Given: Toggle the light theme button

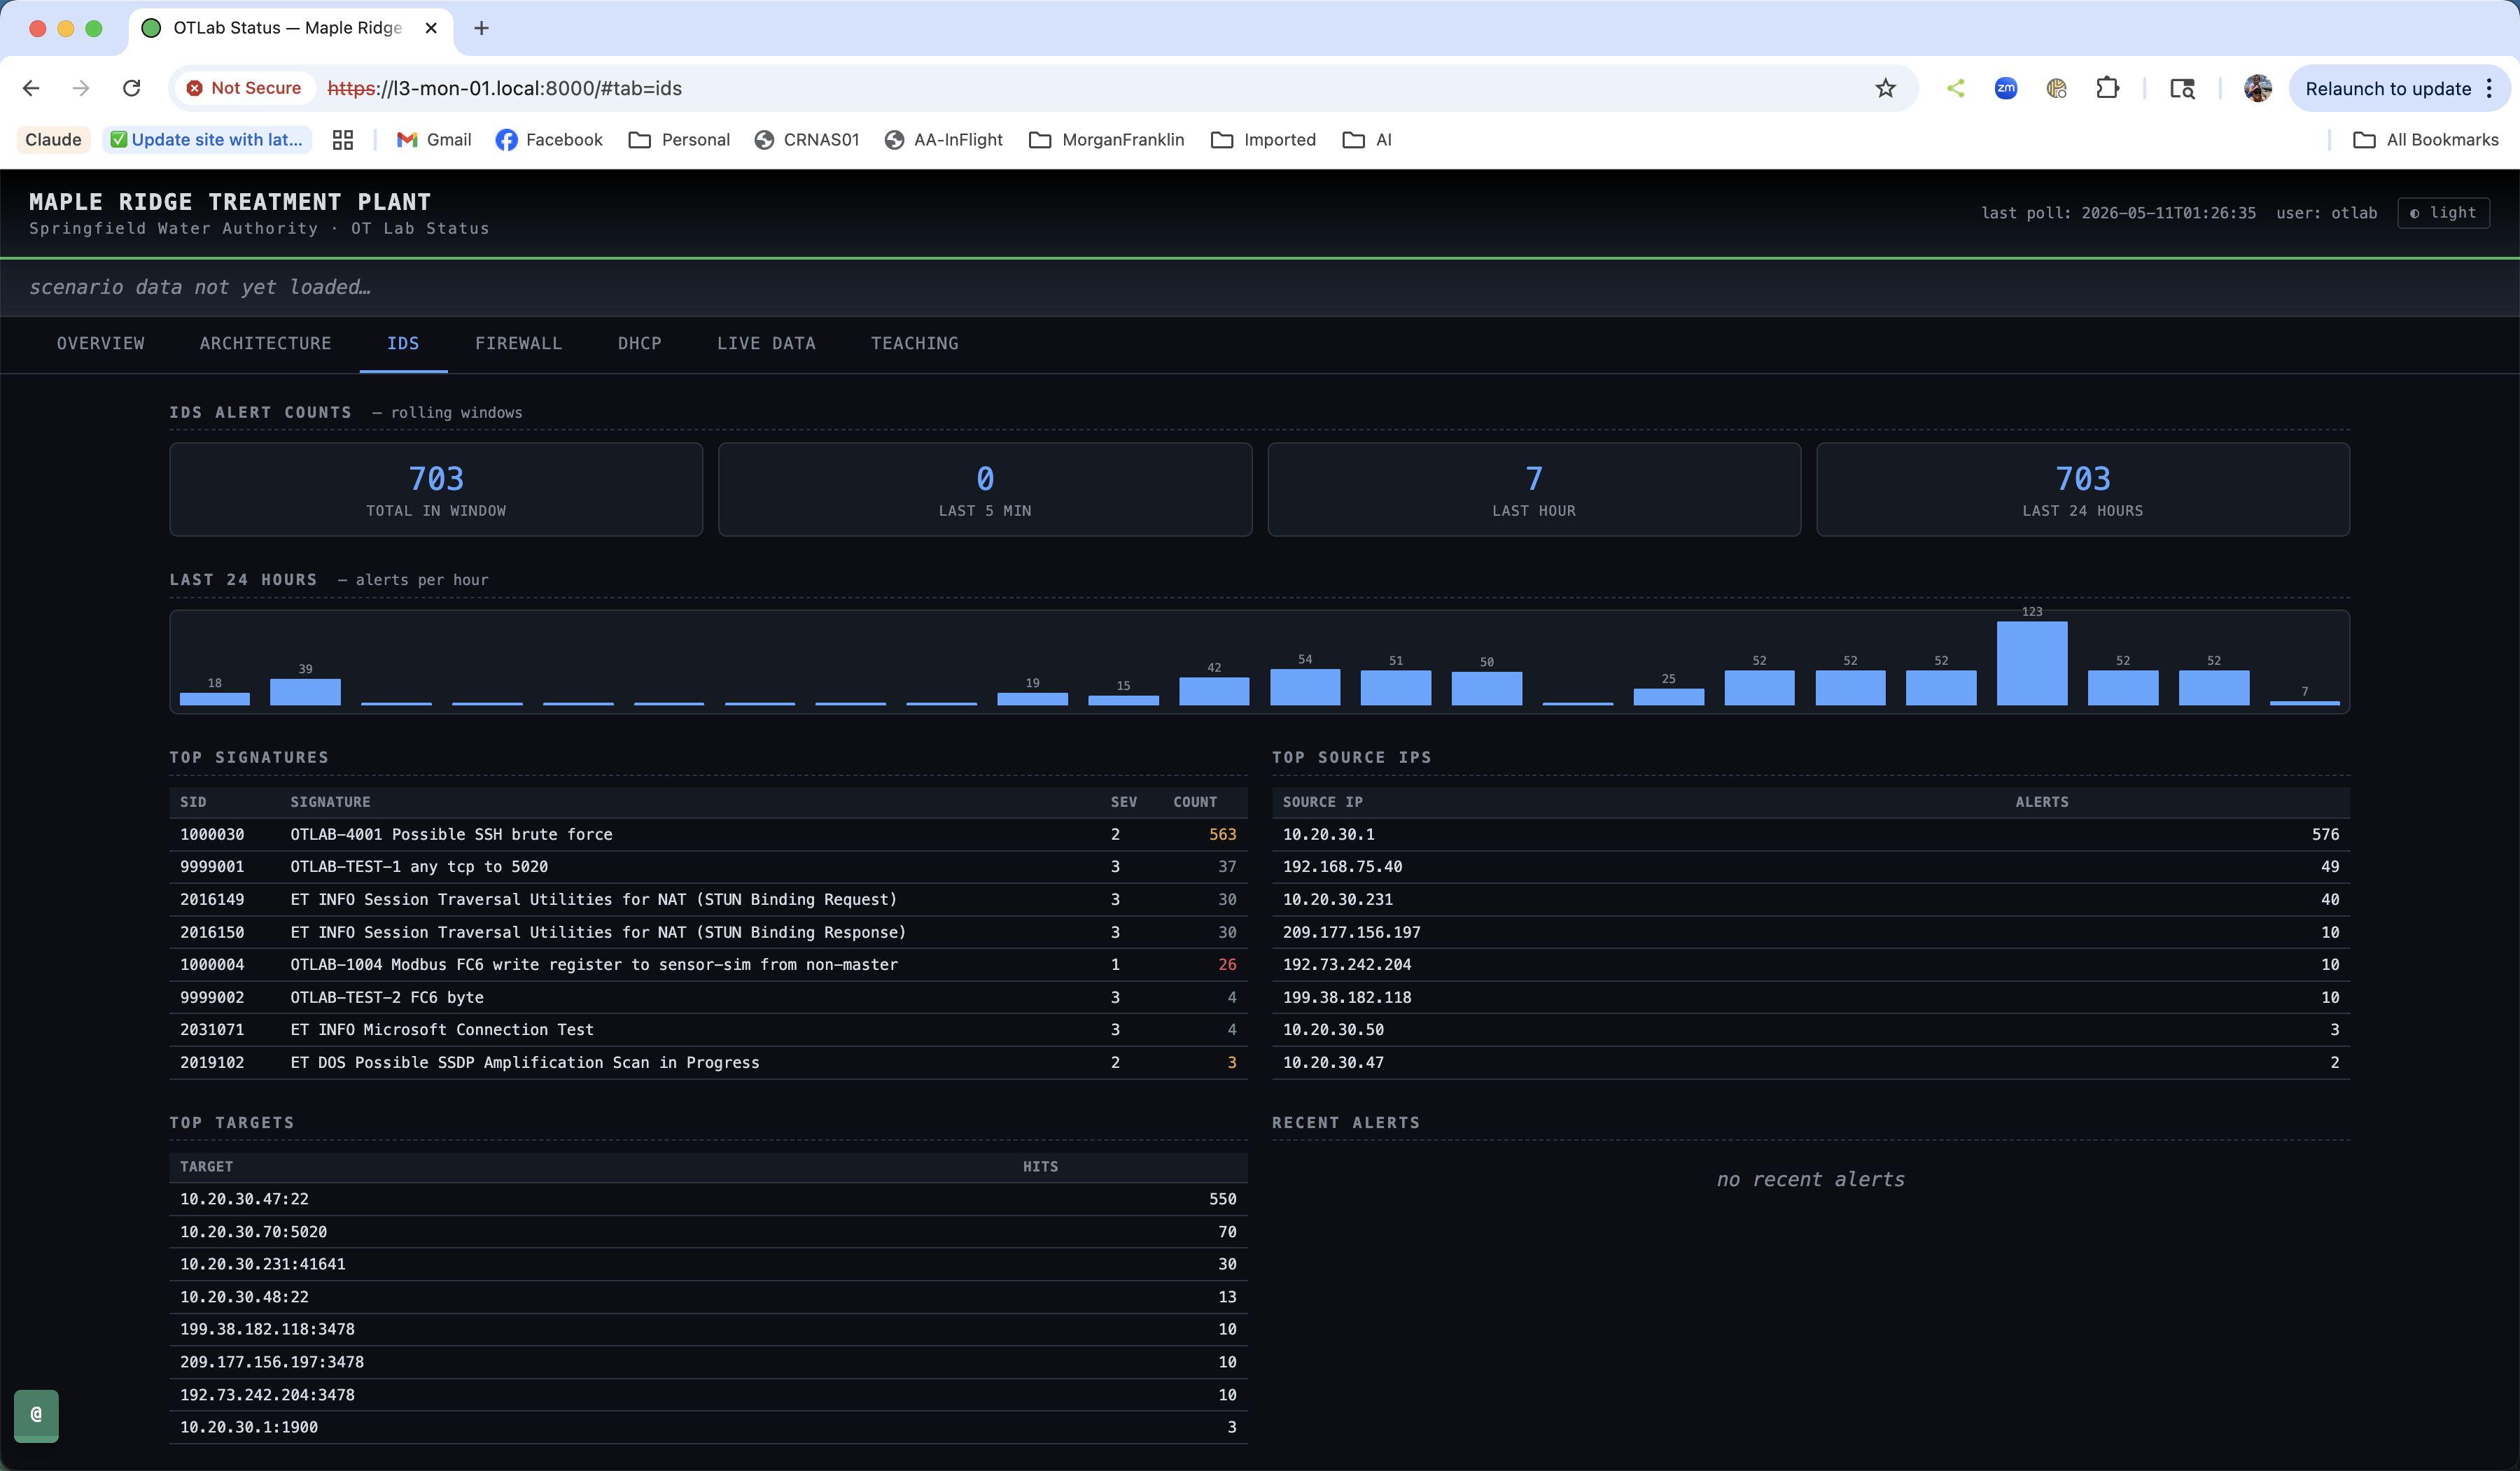Looking at the screenshot, I should (2442, 212).
